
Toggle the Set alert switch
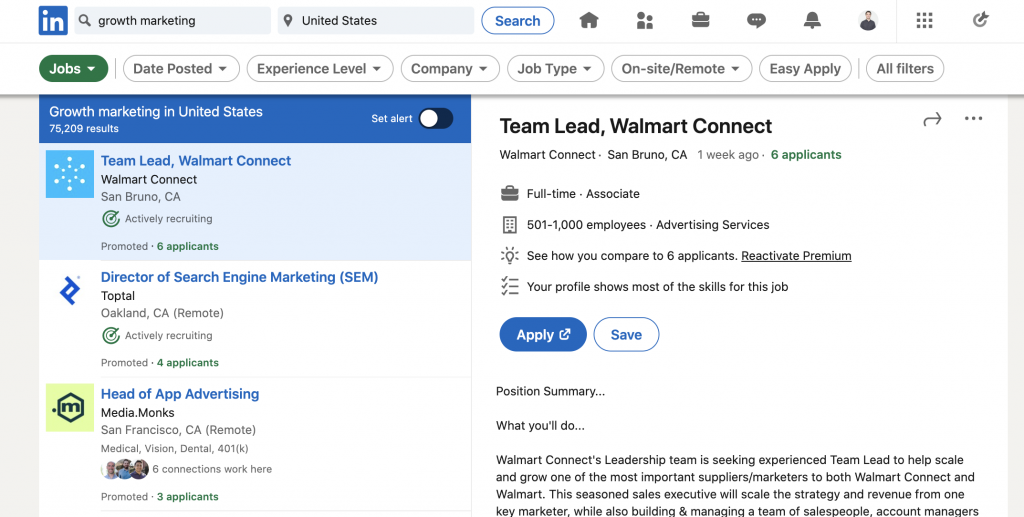coord(436,118)
